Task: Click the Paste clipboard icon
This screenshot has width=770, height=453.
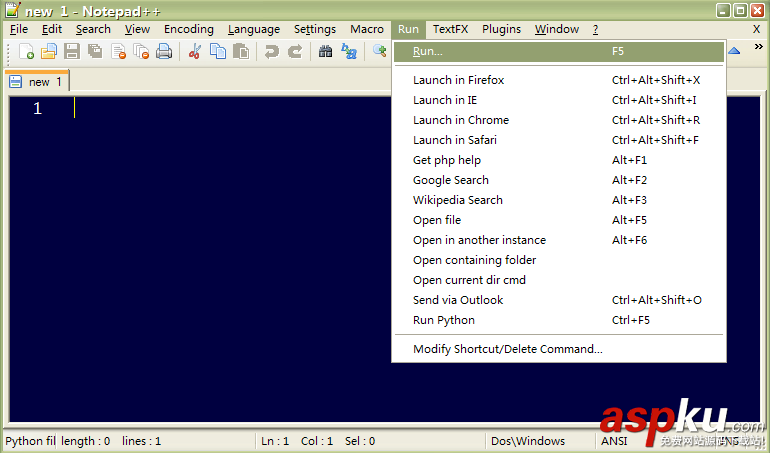Action: (241, 51)
